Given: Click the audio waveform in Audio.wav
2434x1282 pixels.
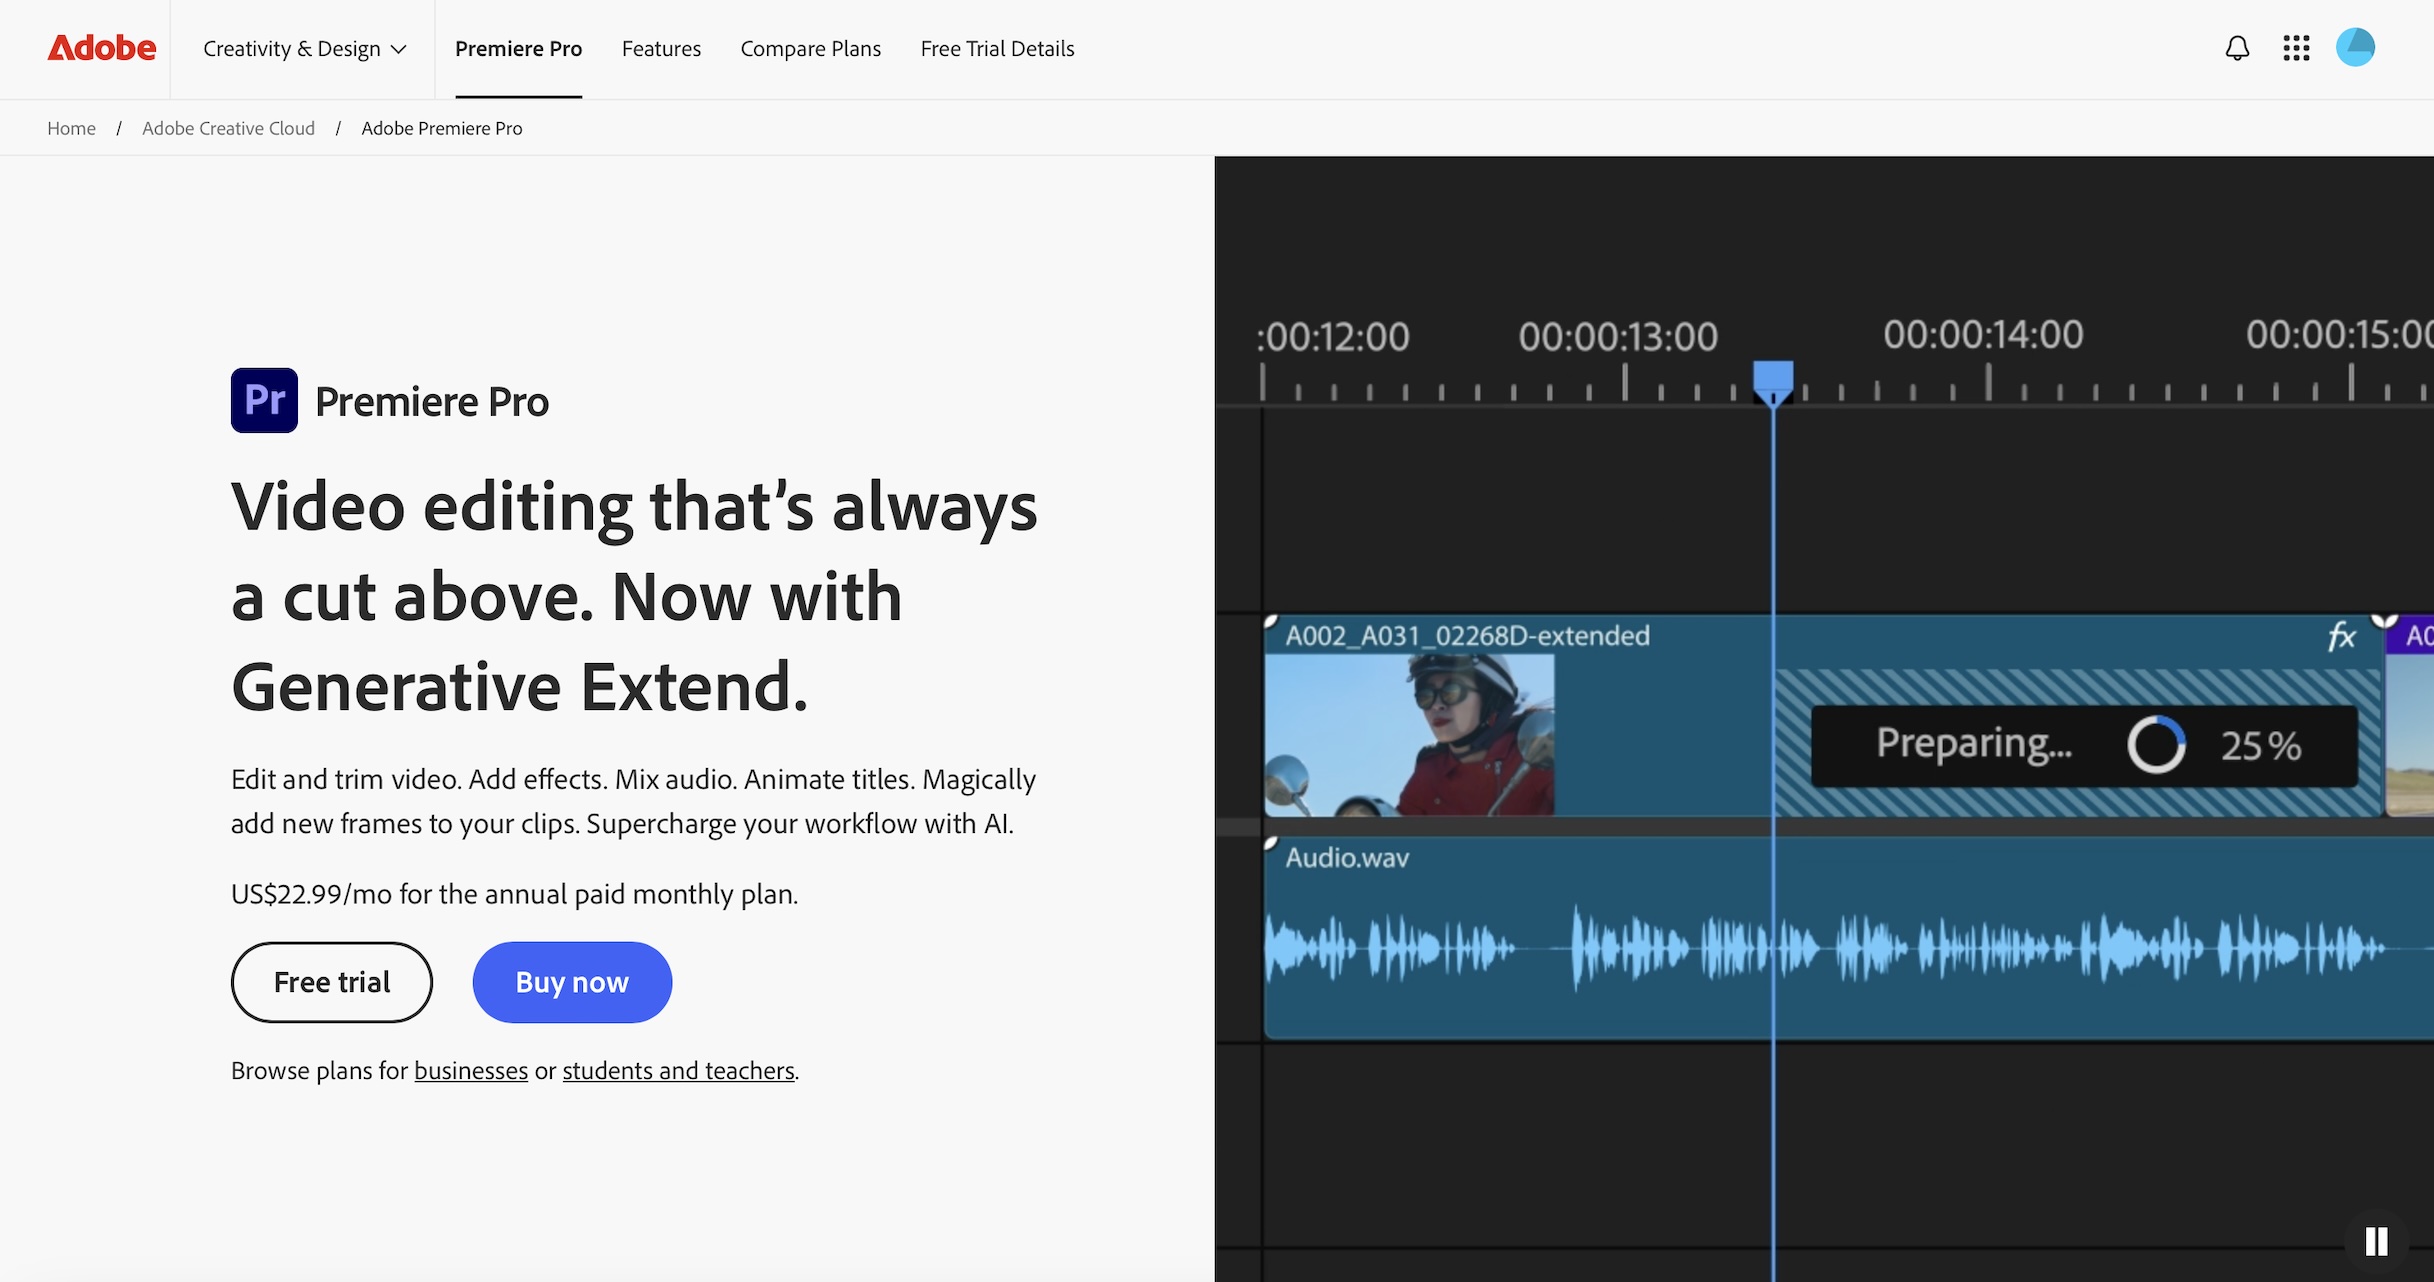Looking at the screenshot, I should [1825, 946].
